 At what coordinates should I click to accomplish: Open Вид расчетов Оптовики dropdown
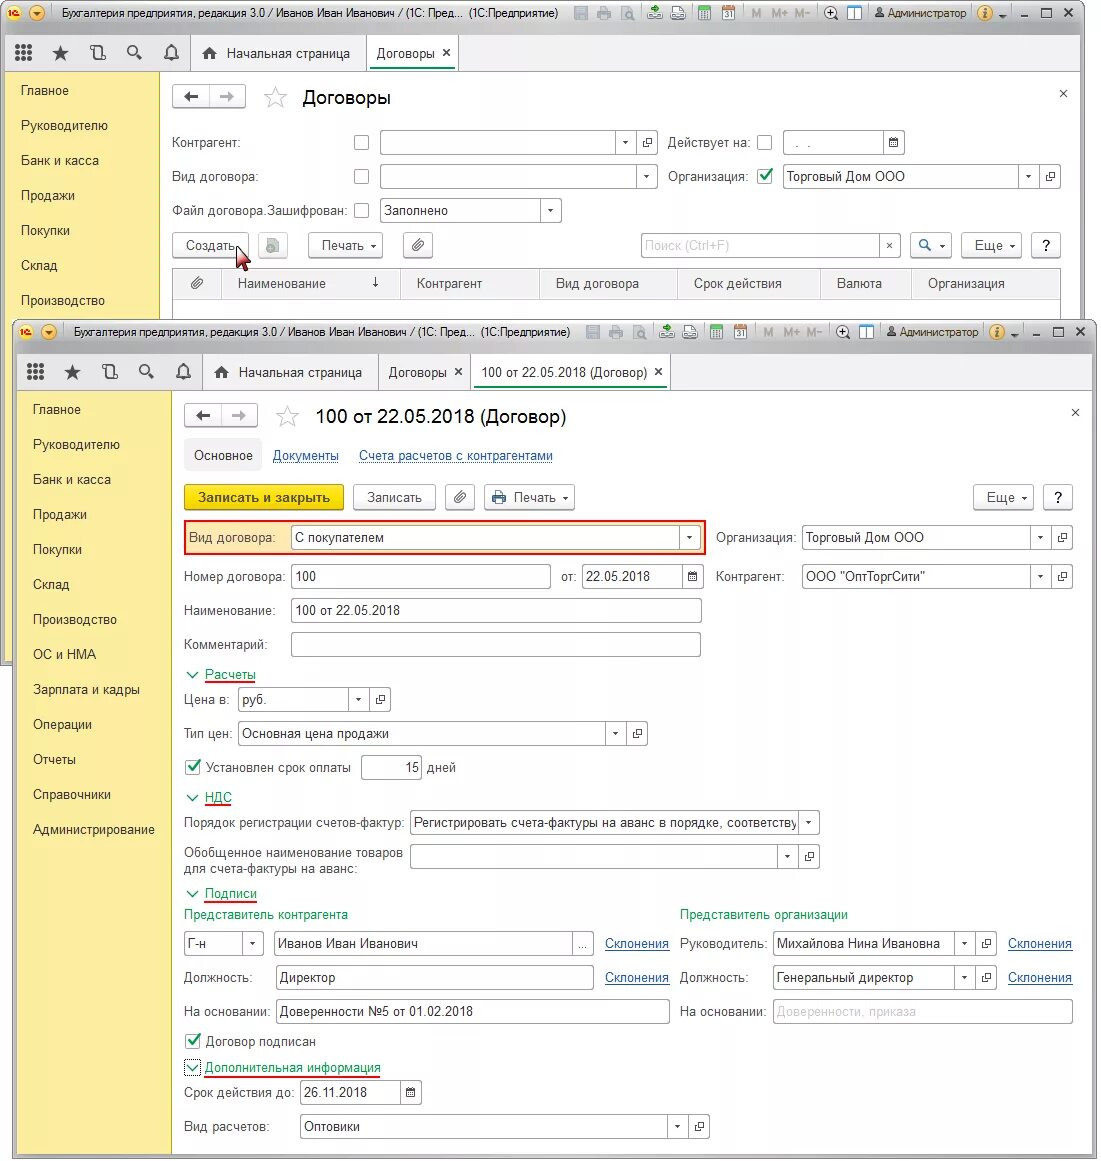[677, 1126]
